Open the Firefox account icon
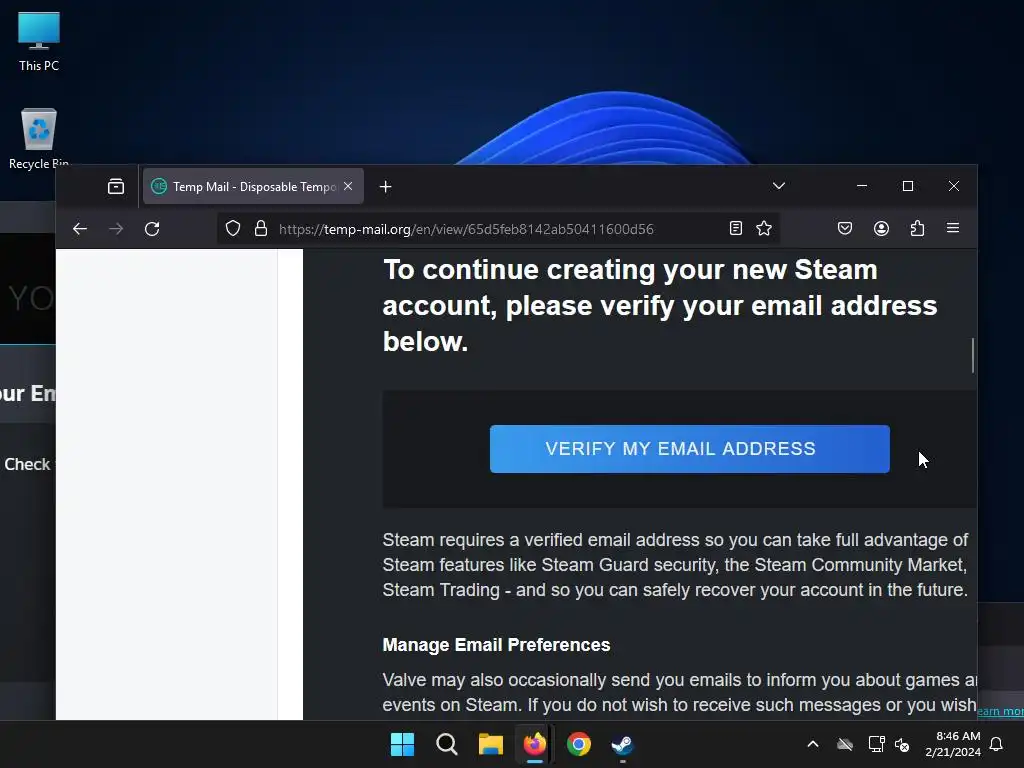The width and height of the screenshot is (1024, 768). (882, 228)
